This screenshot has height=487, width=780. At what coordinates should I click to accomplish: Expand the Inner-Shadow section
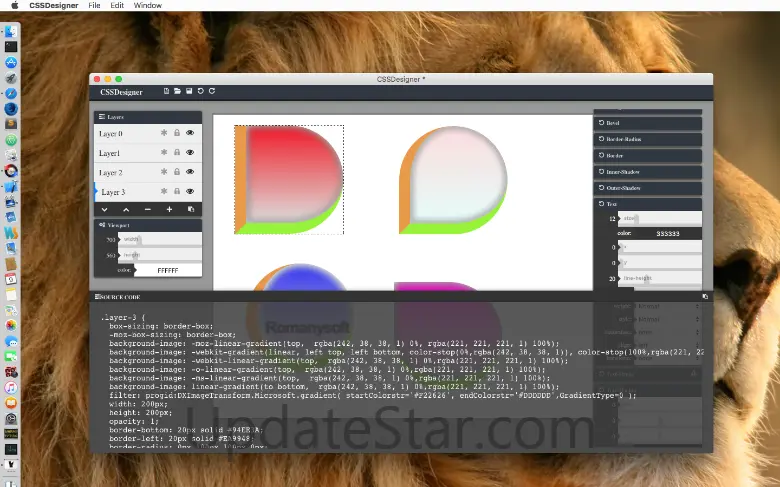[x=648, y=172]
